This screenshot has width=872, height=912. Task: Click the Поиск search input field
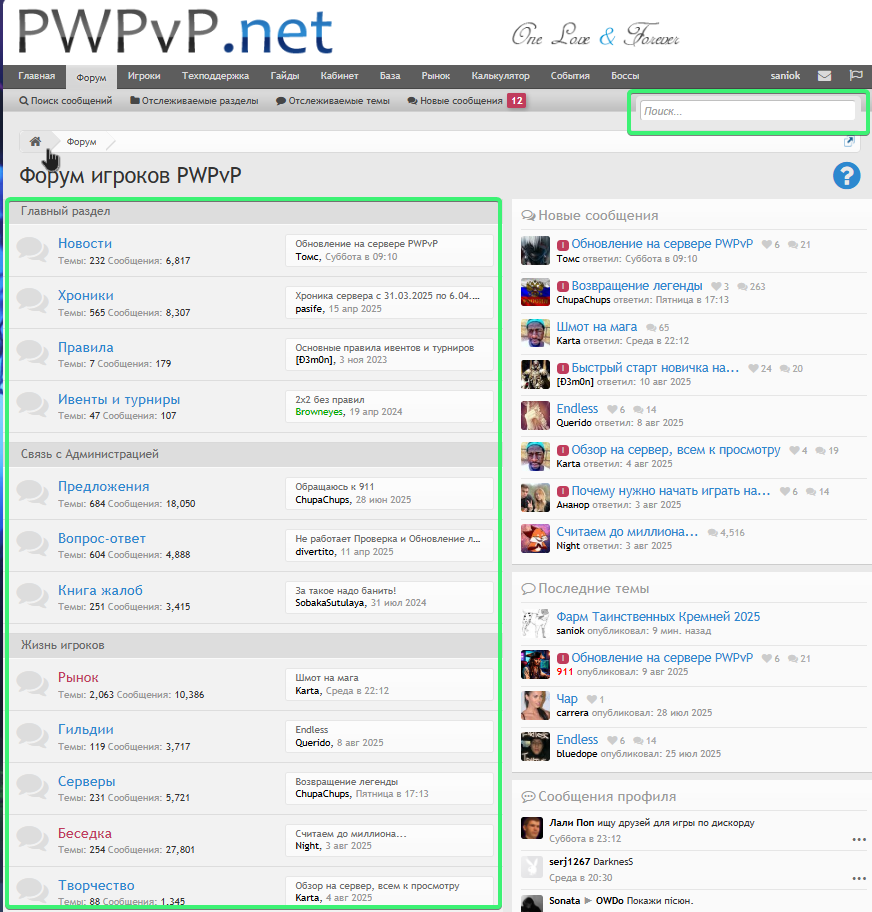tap(747, 111)
